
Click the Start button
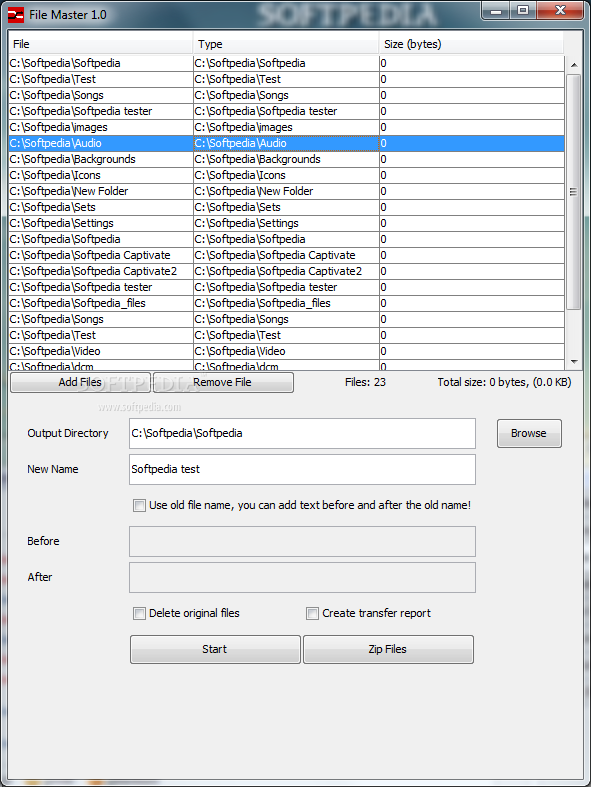(x=215, y=649)
